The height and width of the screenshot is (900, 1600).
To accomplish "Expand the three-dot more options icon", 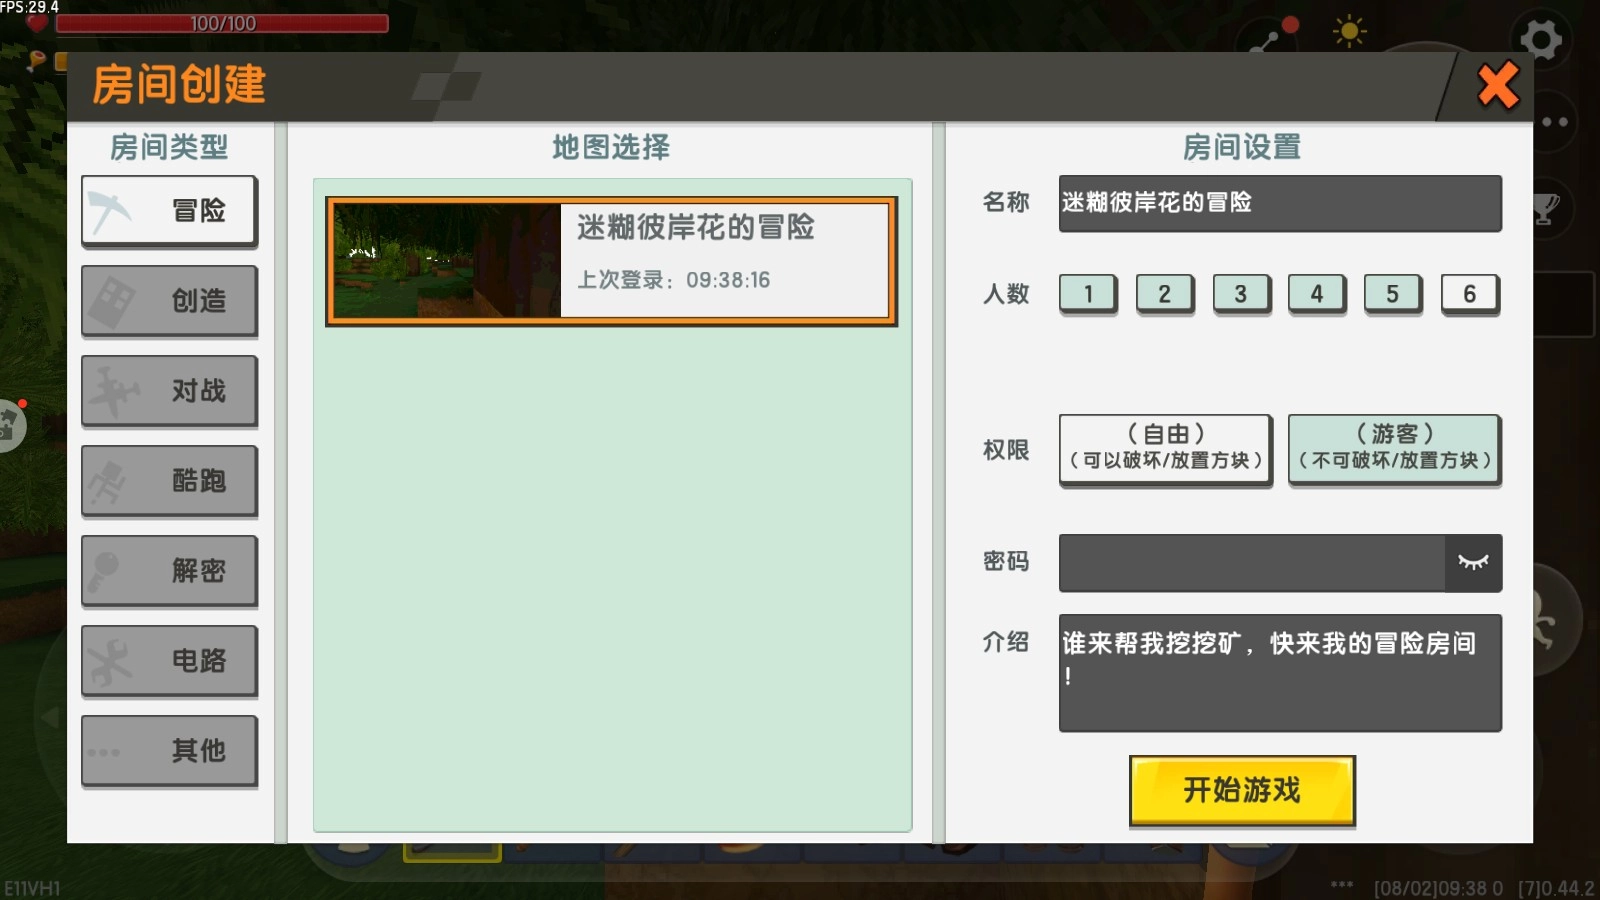I will click(x=1555, y=122).
